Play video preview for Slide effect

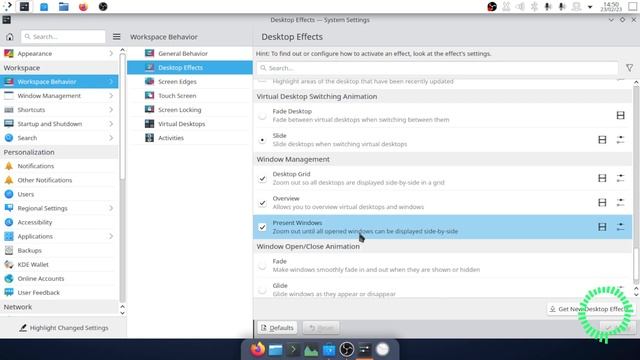click(602, 140)
